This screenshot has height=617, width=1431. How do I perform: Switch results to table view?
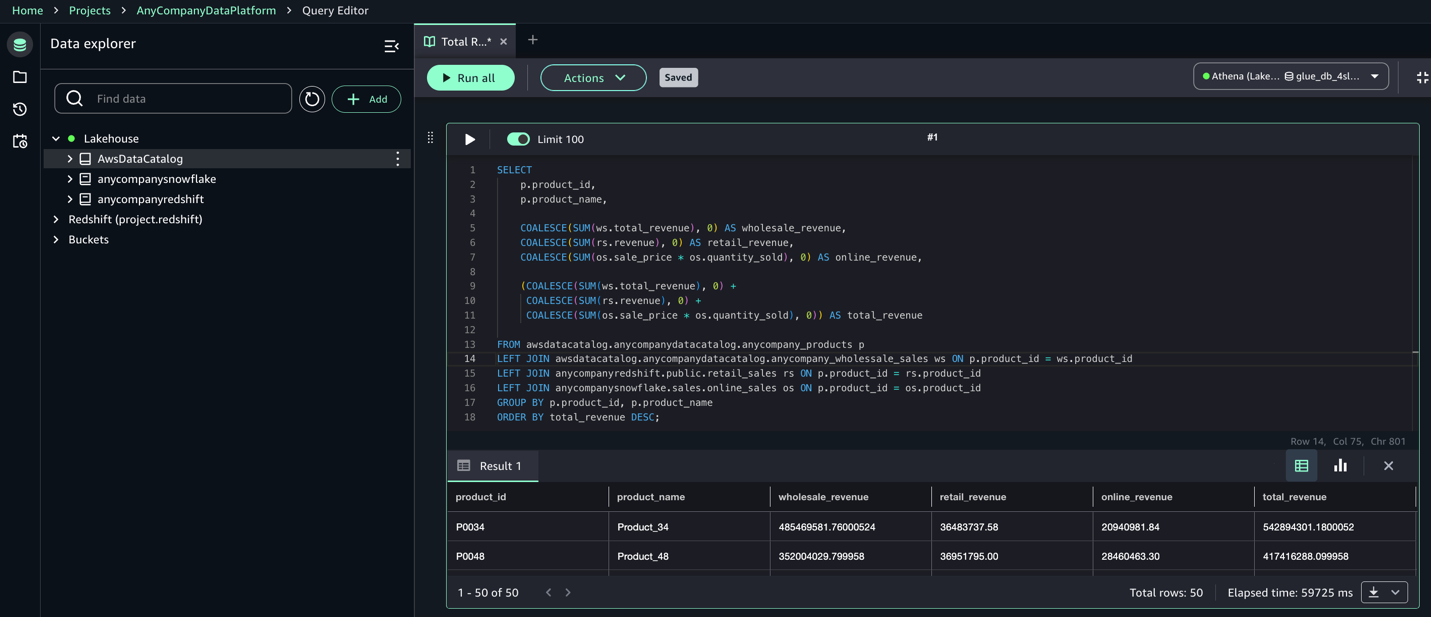[1301, 466]
